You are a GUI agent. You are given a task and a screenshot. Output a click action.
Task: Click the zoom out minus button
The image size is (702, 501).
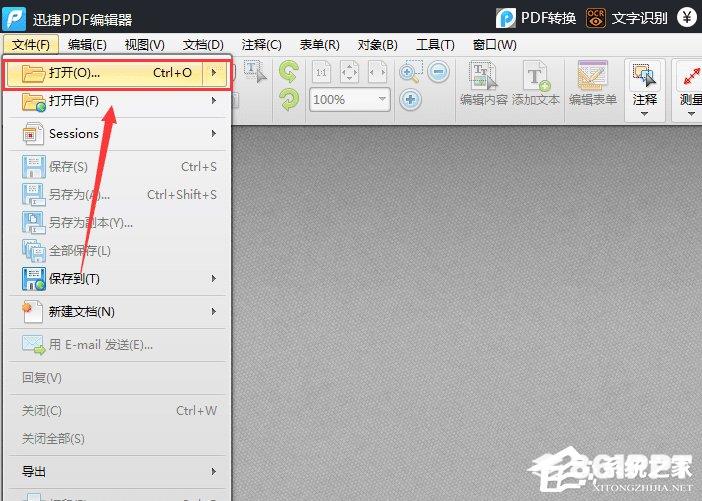coord(438,72)
